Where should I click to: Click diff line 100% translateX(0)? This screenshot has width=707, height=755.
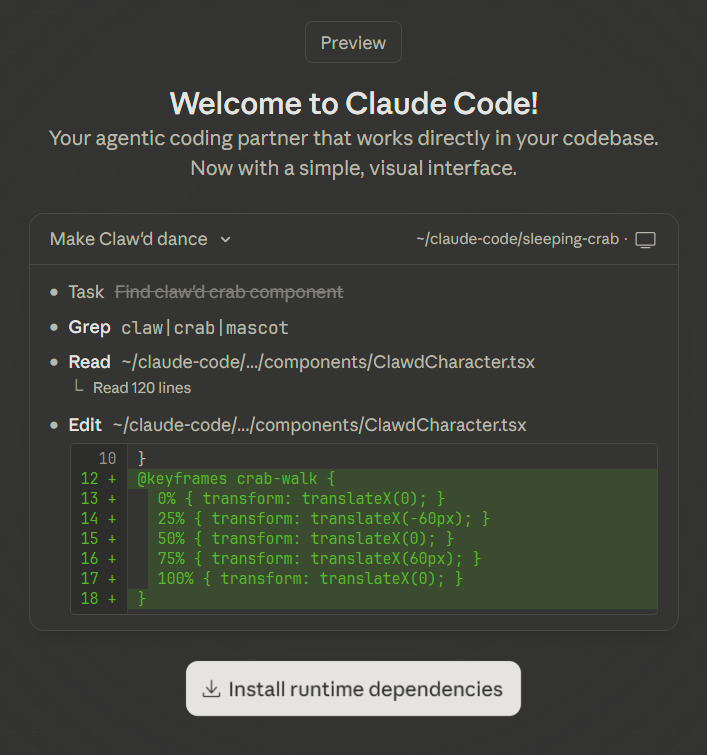pos(393,578)
